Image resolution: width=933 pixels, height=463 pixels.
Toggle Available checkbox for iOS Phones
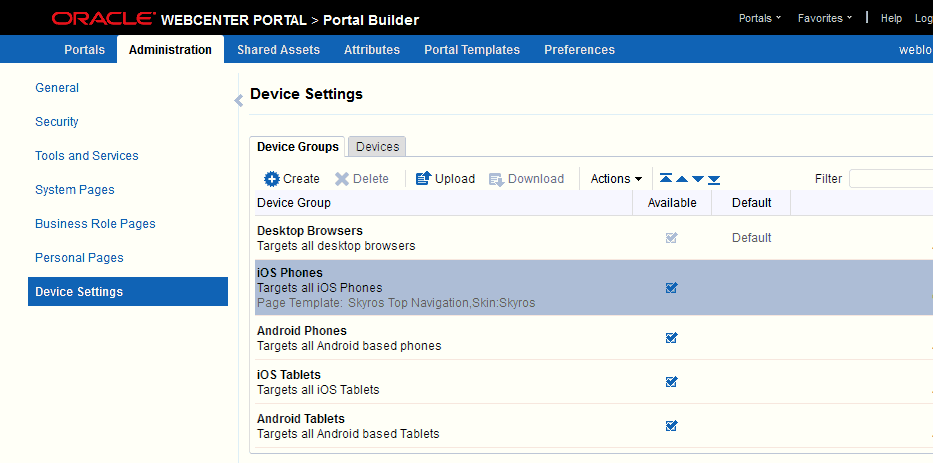click(671, 288)
